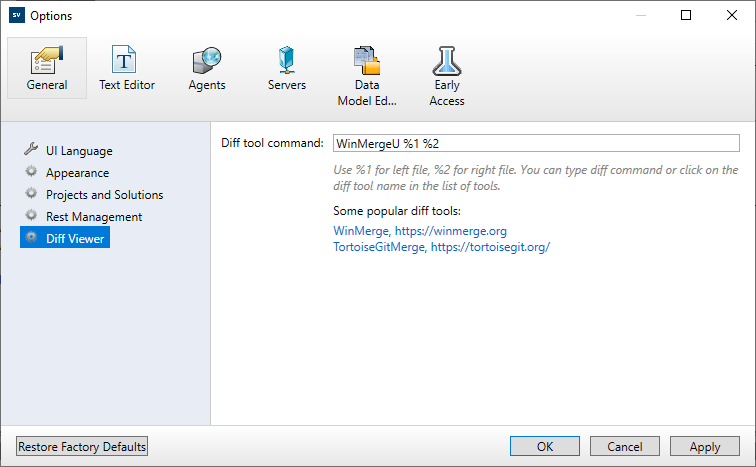Select the Diff Viewer page
The image size is (756, 467).
click(75, 239)
